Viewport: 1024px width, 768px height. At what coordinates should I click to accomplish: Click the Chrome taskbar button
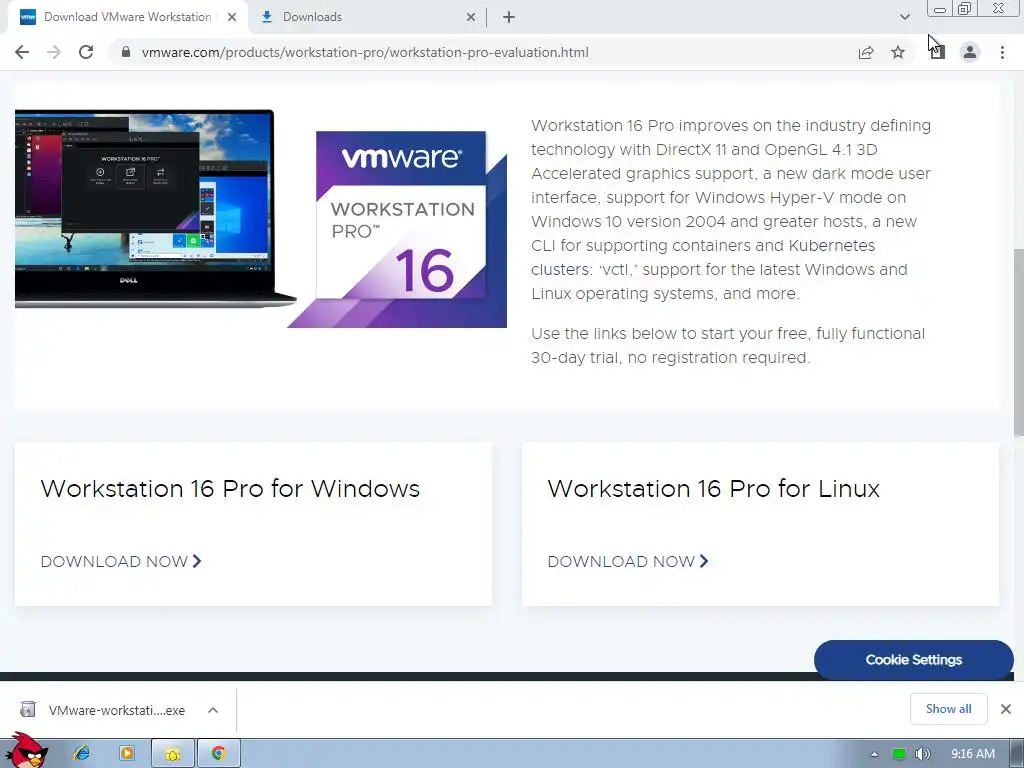click(x=219, y=754)
